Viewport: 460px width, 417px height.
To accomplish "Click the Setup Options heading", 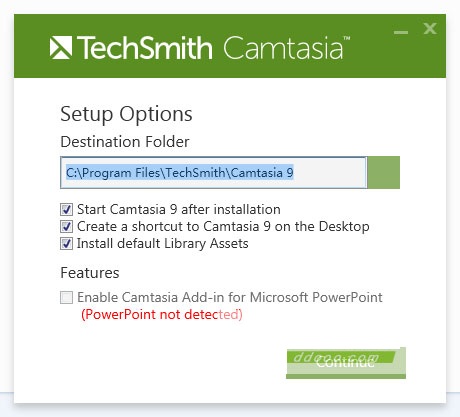I will [126, 114].
